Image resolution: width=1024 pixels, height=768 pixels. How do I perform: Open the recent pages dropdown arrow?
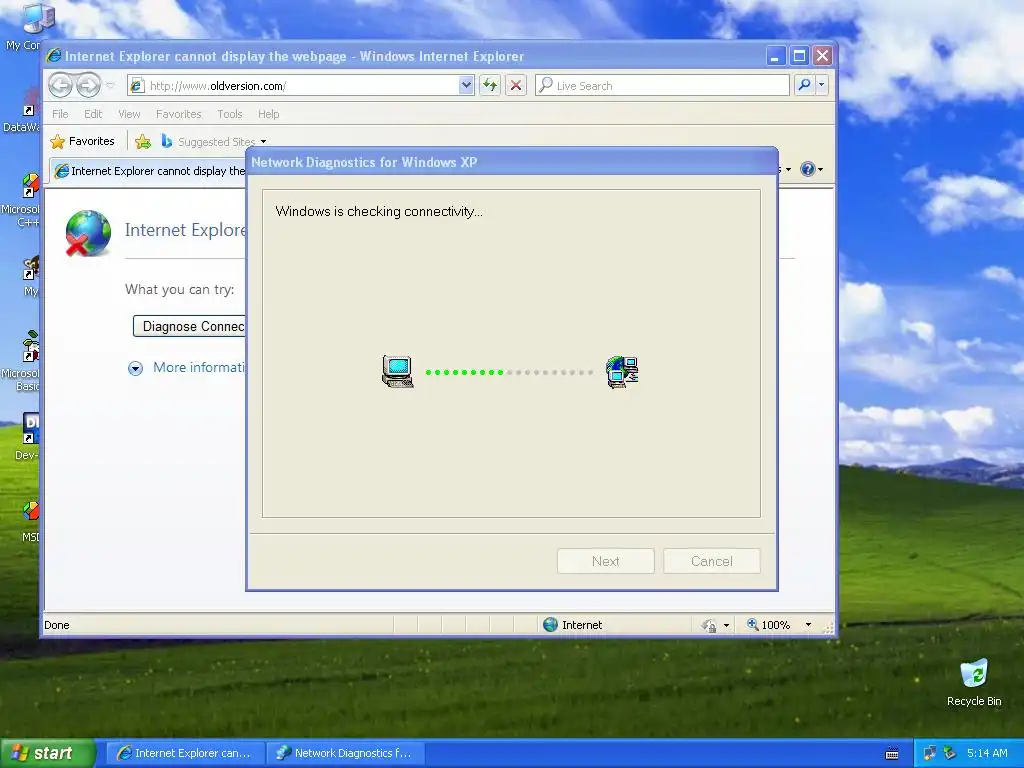tap(110, 86)
